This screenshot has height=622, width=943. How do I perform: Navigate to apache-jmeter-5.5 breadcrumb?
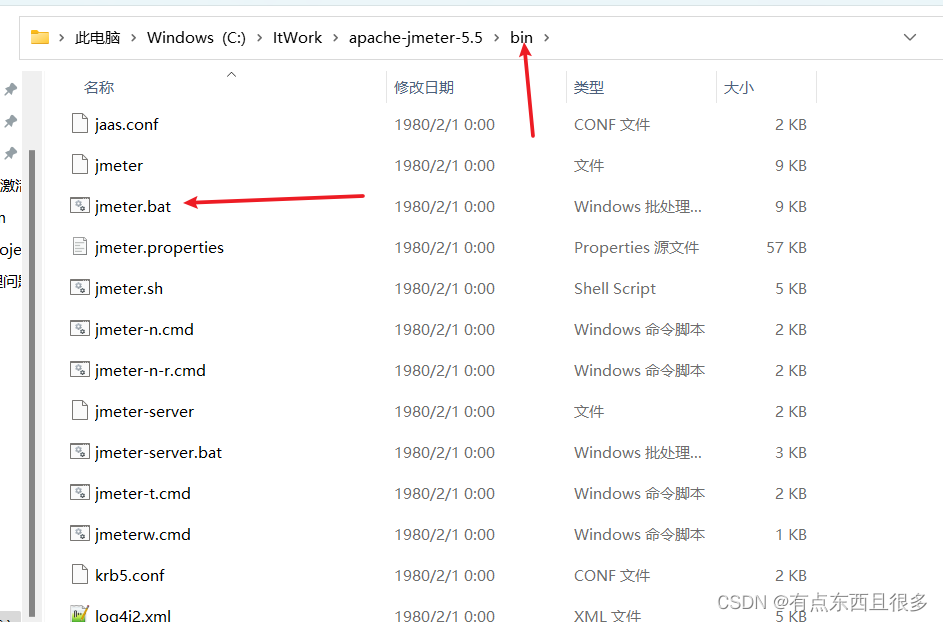[x=416, y=38]
